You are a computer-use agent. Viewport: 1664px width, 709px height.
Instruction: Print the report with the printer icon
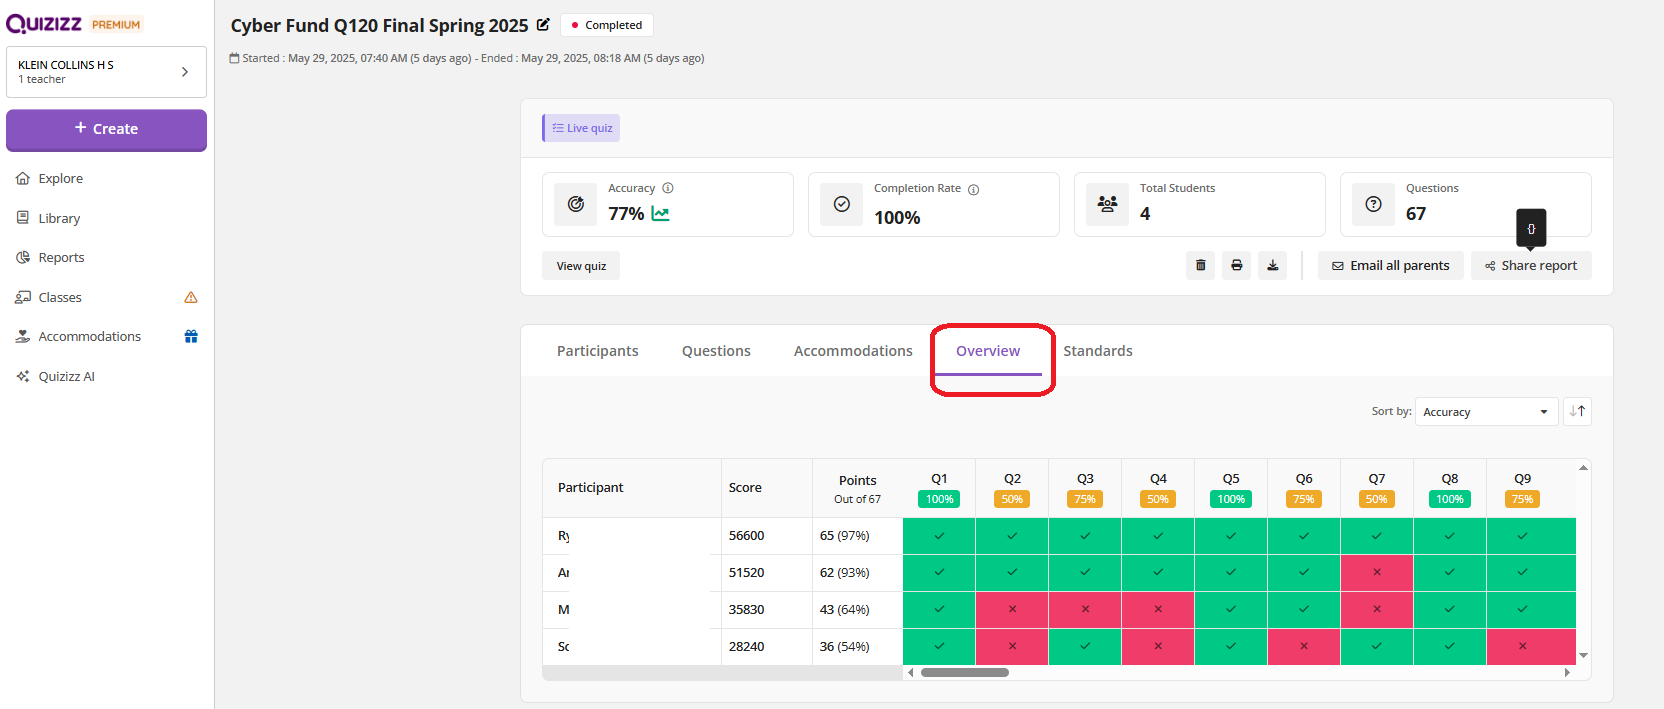click(1236, 266)
